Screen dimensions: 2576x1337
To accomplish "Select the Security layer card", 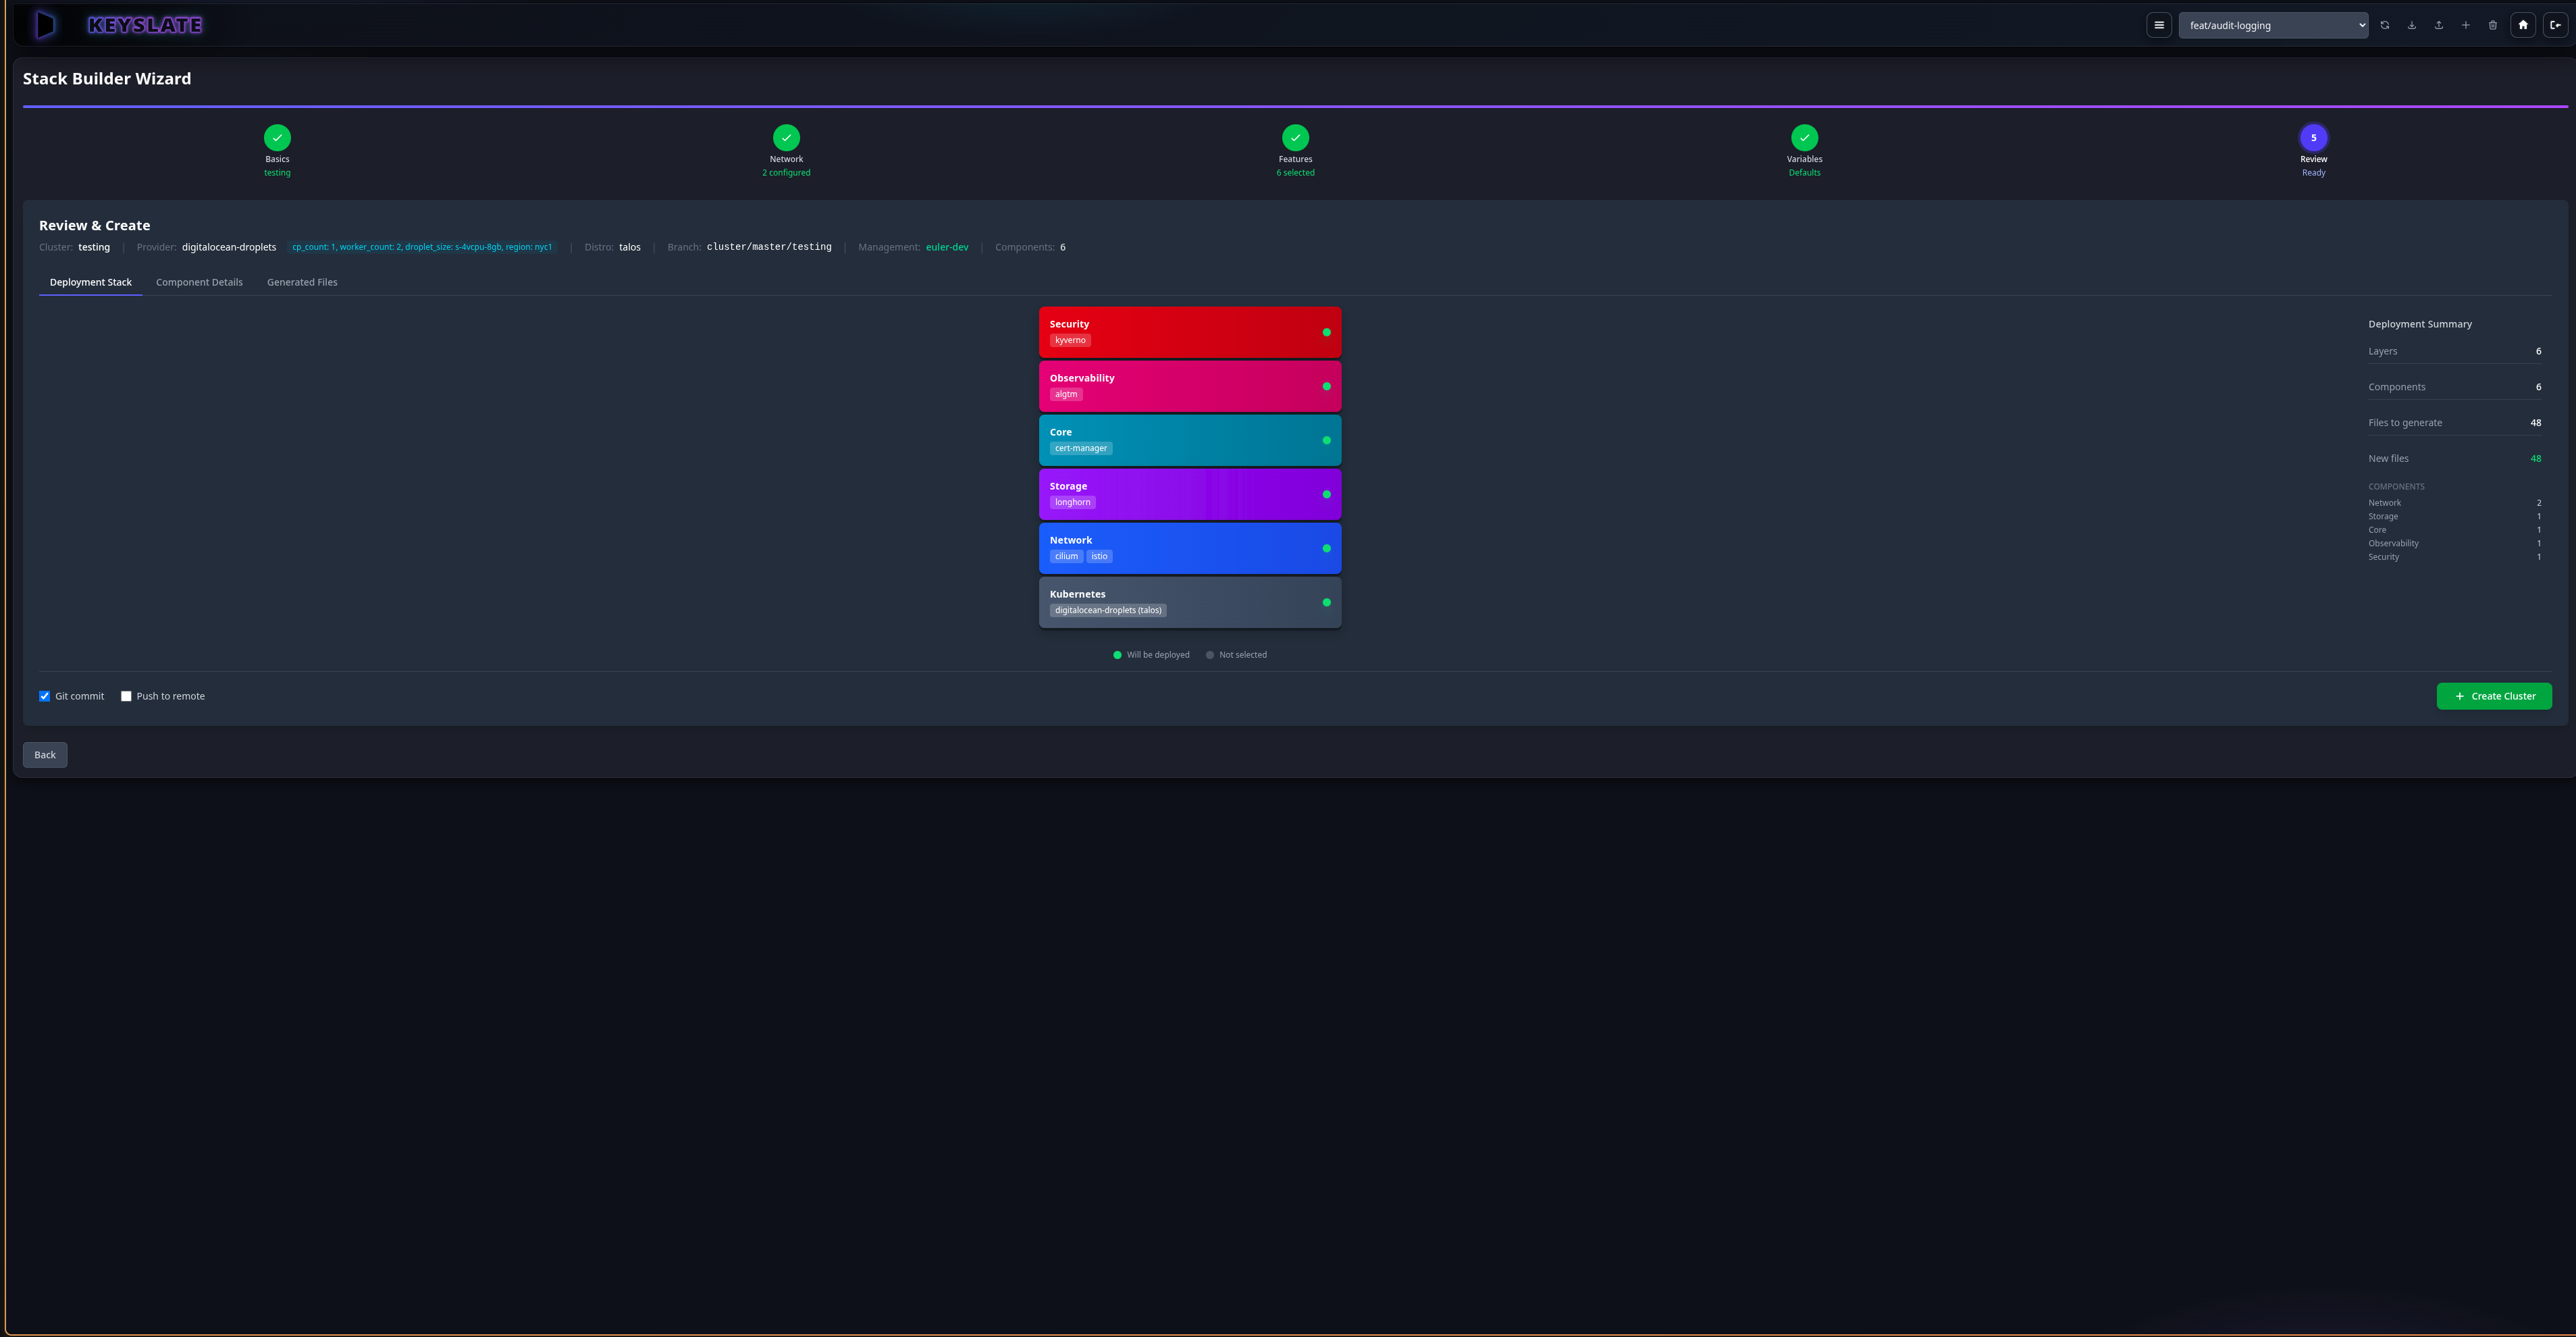I will [x=1190, y=332].
